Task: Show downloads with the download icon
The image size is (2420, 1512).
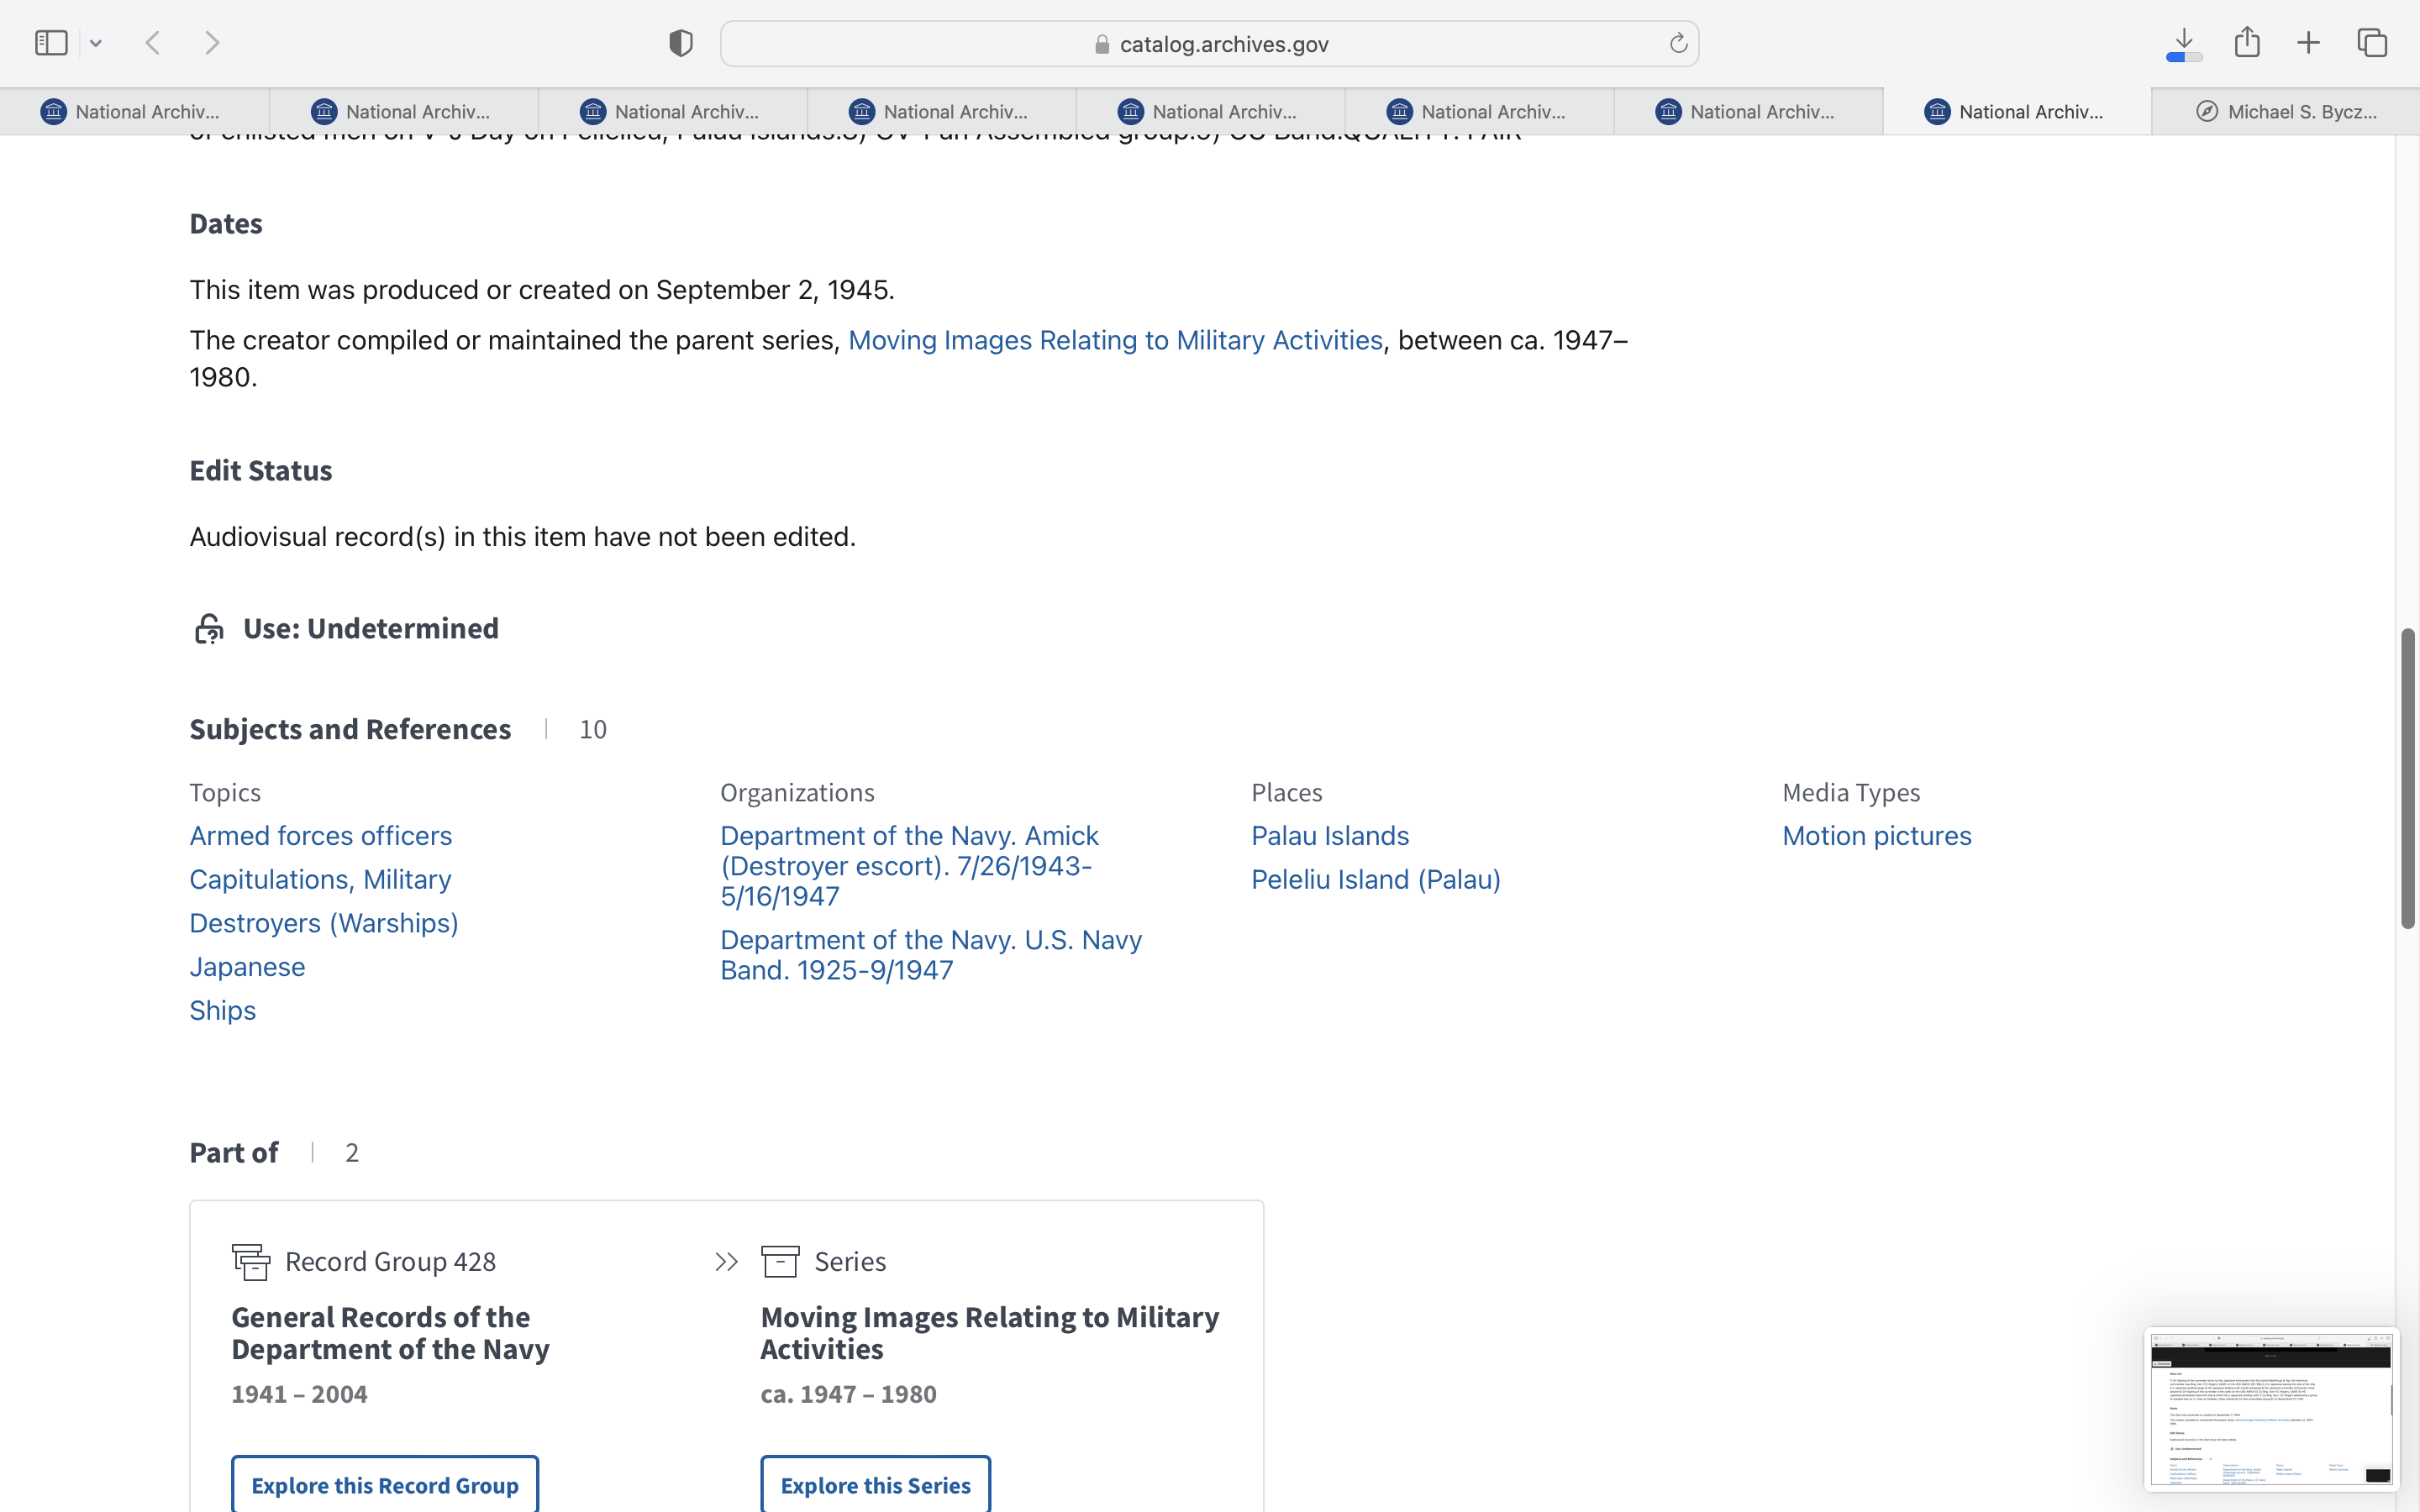Action: coord(2184,43)
